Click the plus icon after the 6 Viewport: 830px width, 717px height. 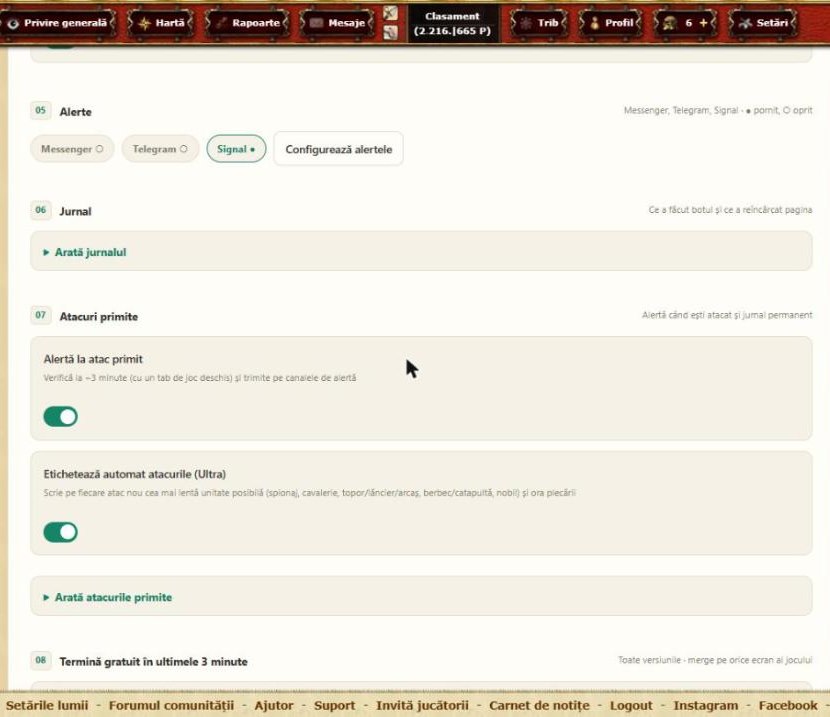(x=703, y=23)
